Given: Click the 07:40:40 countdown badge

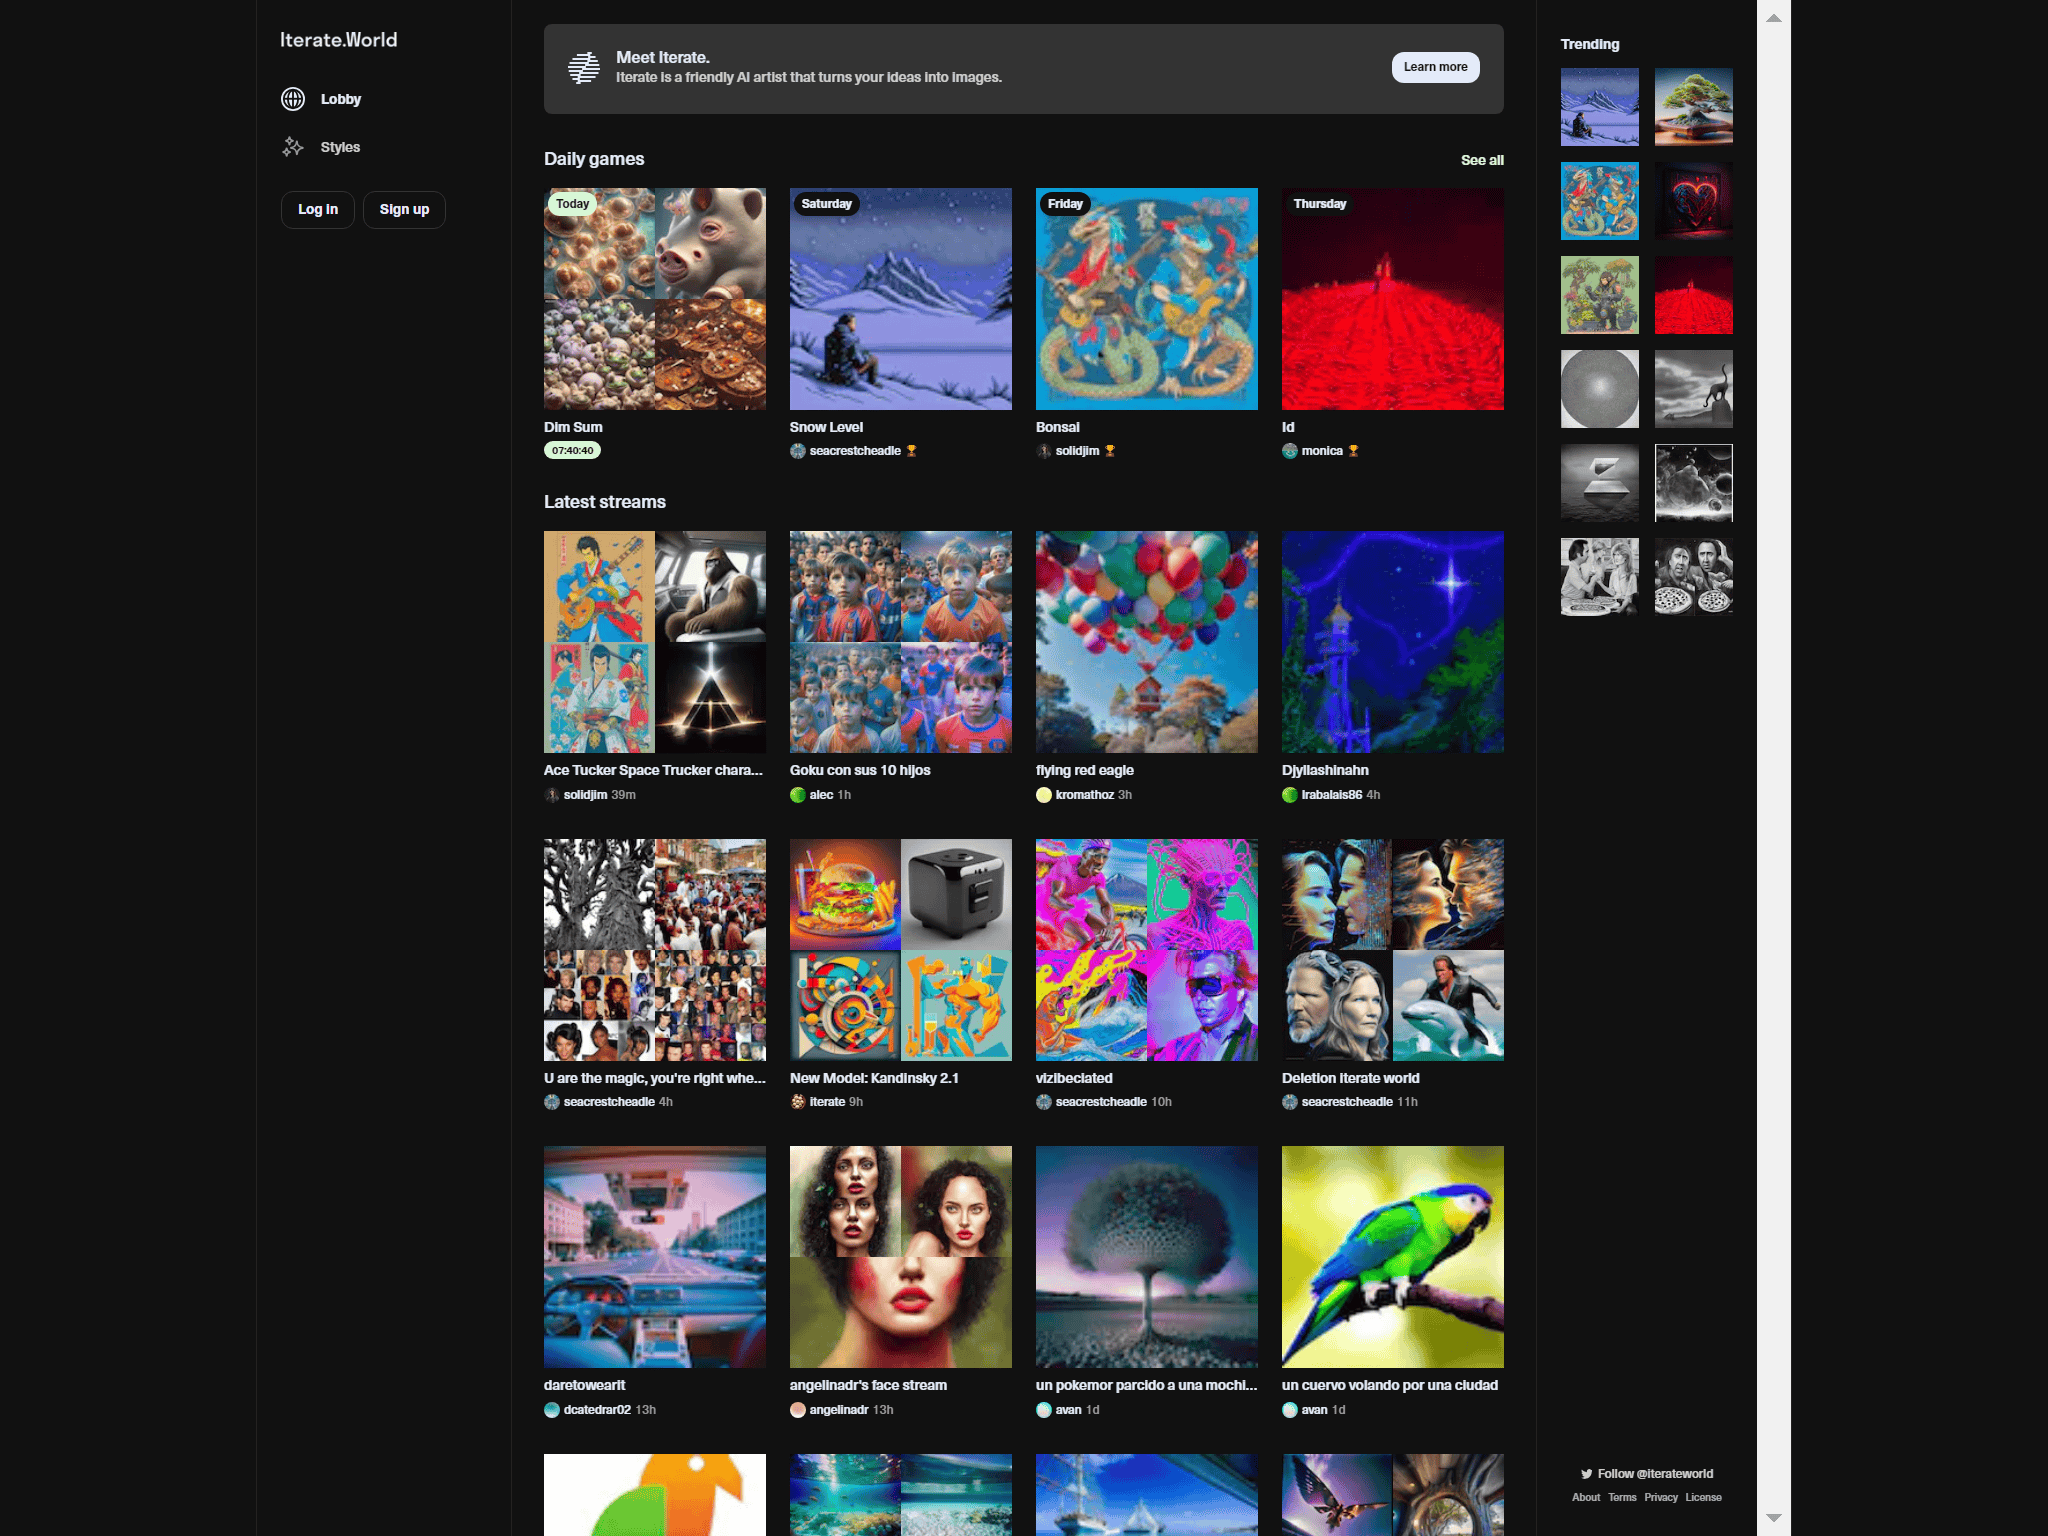Looking at the screenshot, I should point(572,451).
